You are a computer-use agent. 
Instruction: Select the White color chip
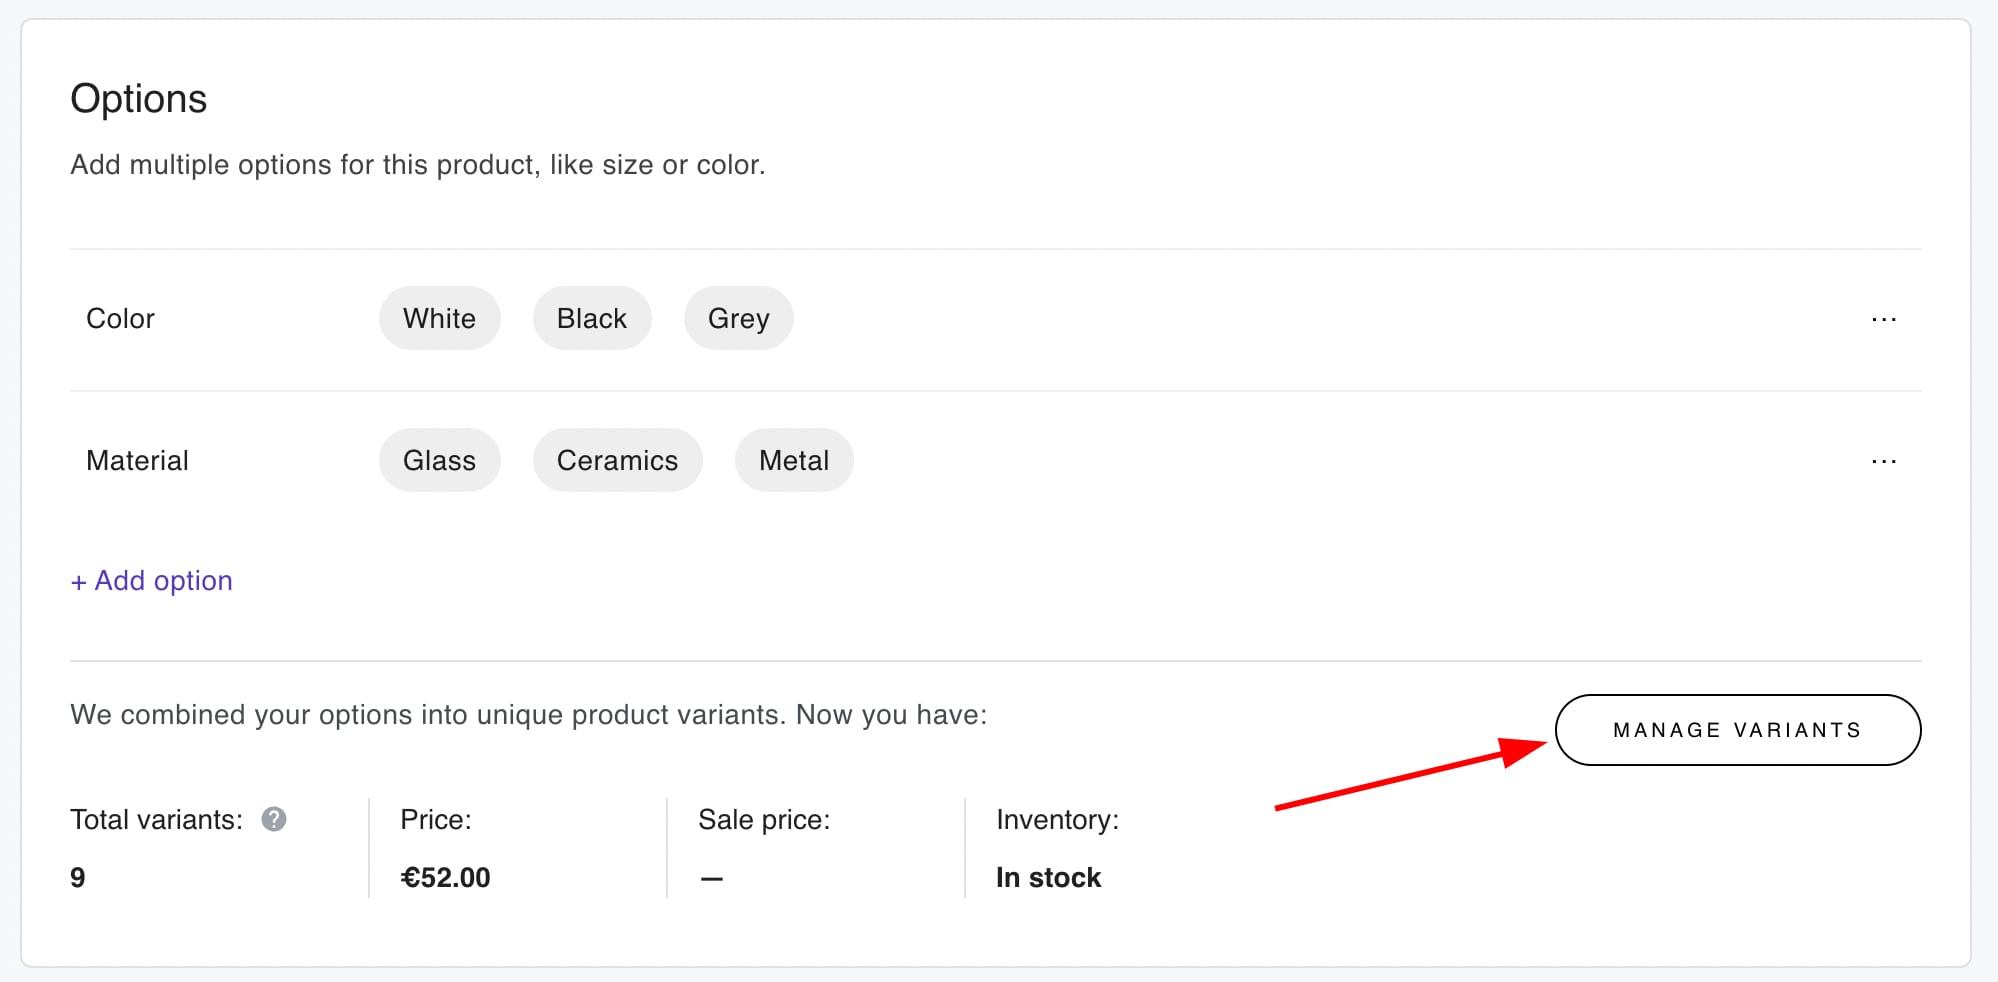(x=439, y=319)
